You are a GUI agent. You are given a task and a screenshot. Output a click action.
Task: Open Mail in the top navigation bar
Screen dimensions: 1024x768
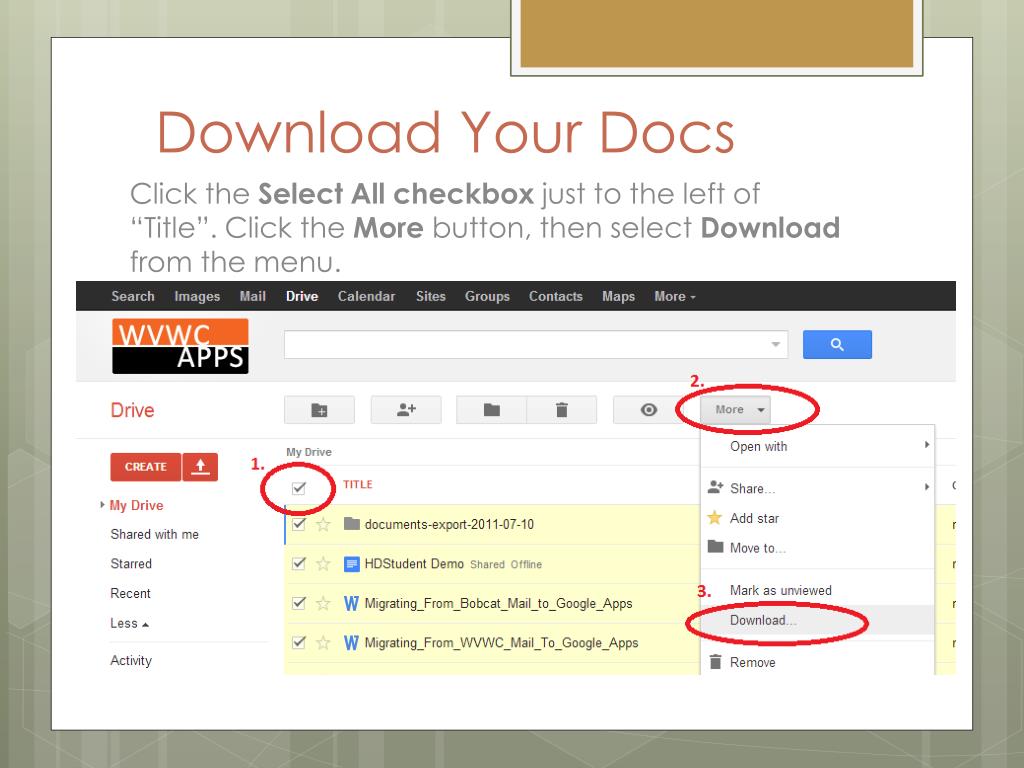point(253,296)
